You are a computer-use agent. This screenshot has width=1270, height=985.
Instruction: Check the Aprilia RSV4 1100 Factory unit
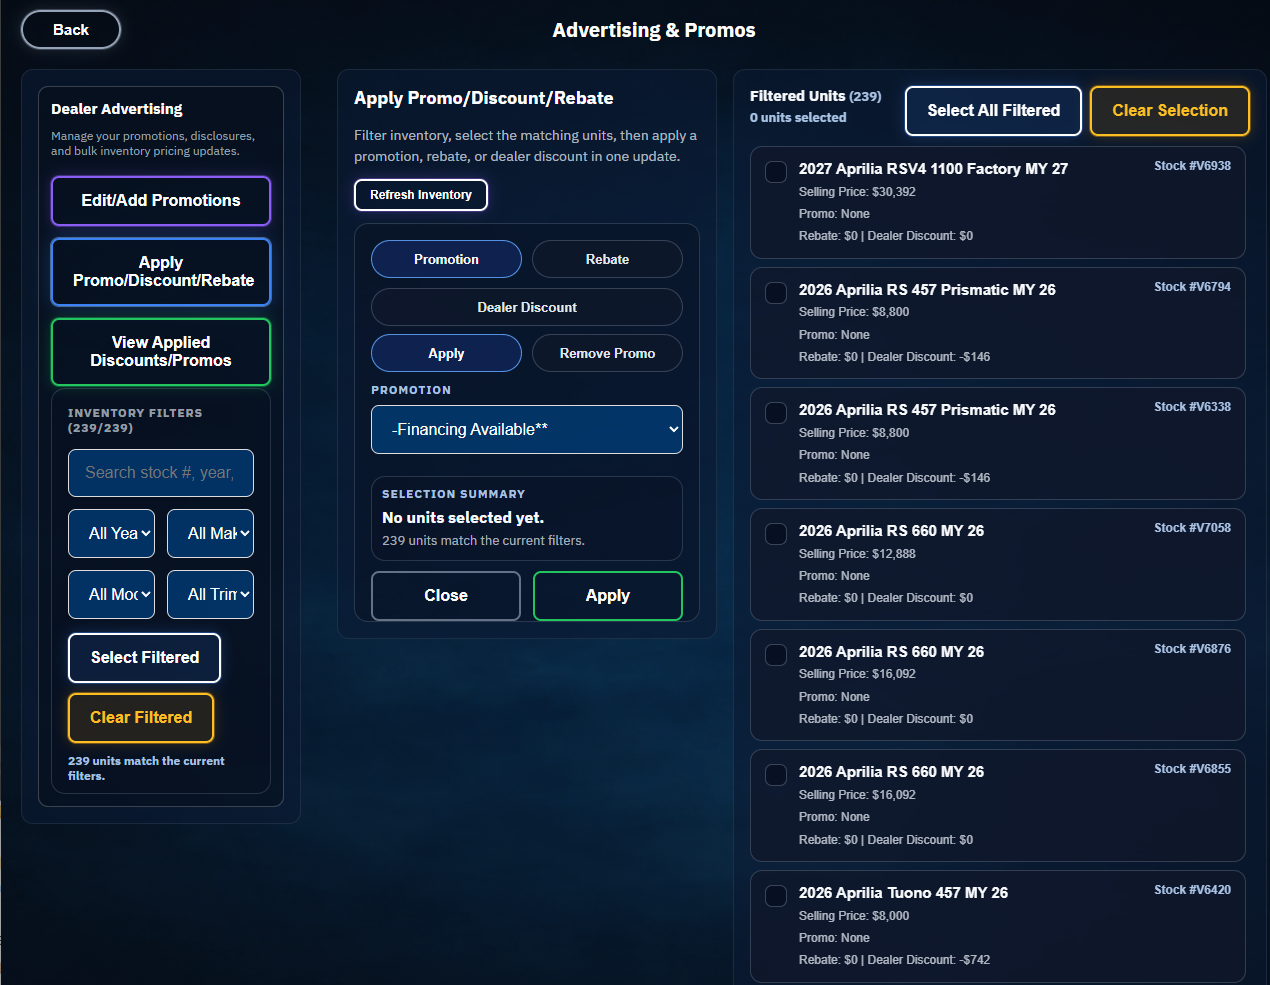(776, 172)
